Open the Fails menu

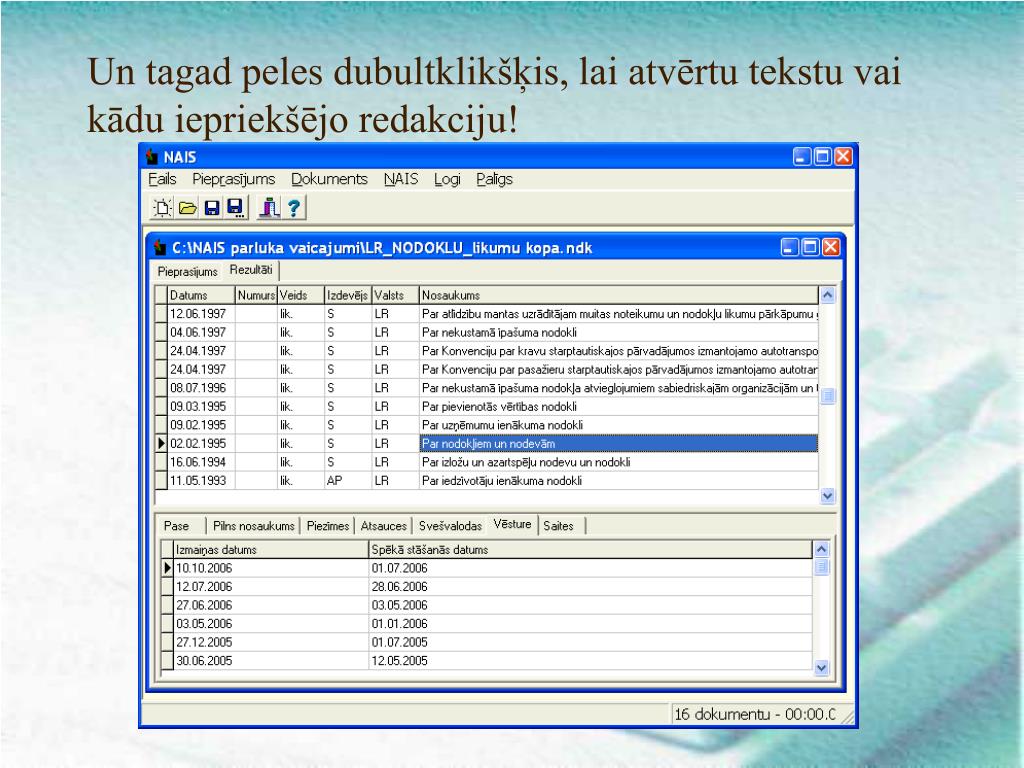point(162,179)
